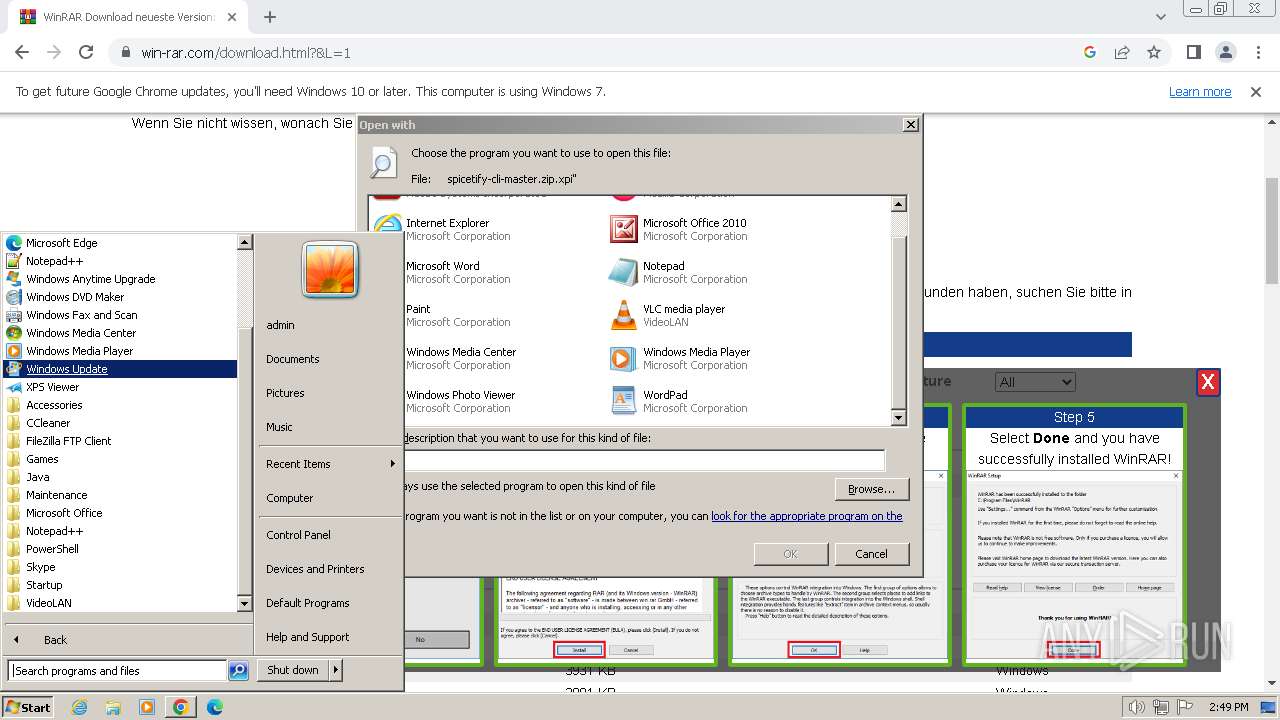Open Windows Fax and Scan
The image size is (1280, 720).
pyautogui.click(x=81, y=315)
